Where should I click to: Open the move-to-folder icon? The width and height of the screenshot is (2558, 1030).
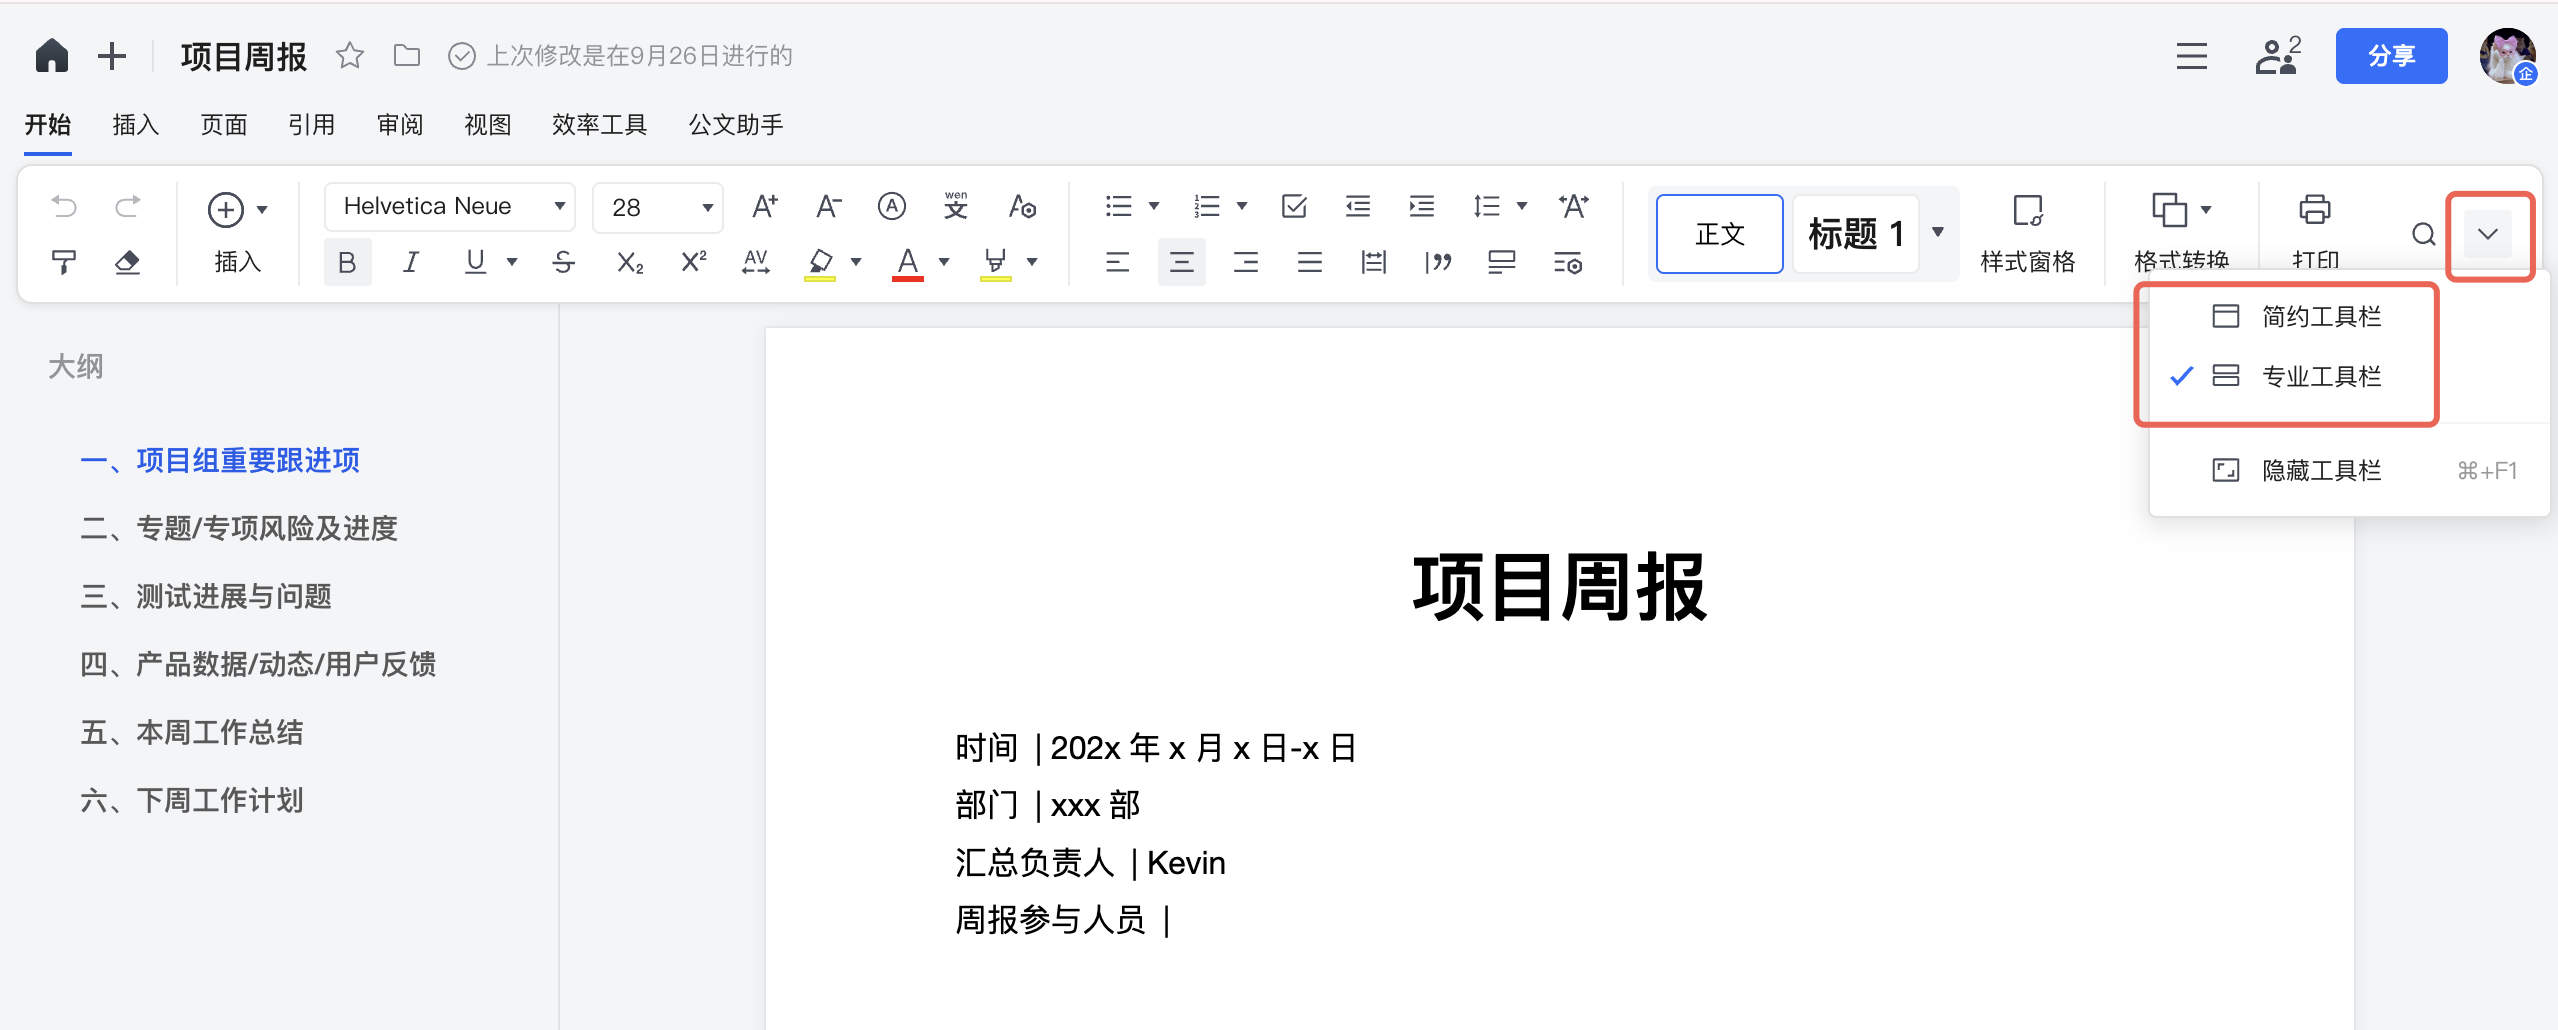pyautogui.click(x=407, y=56)
